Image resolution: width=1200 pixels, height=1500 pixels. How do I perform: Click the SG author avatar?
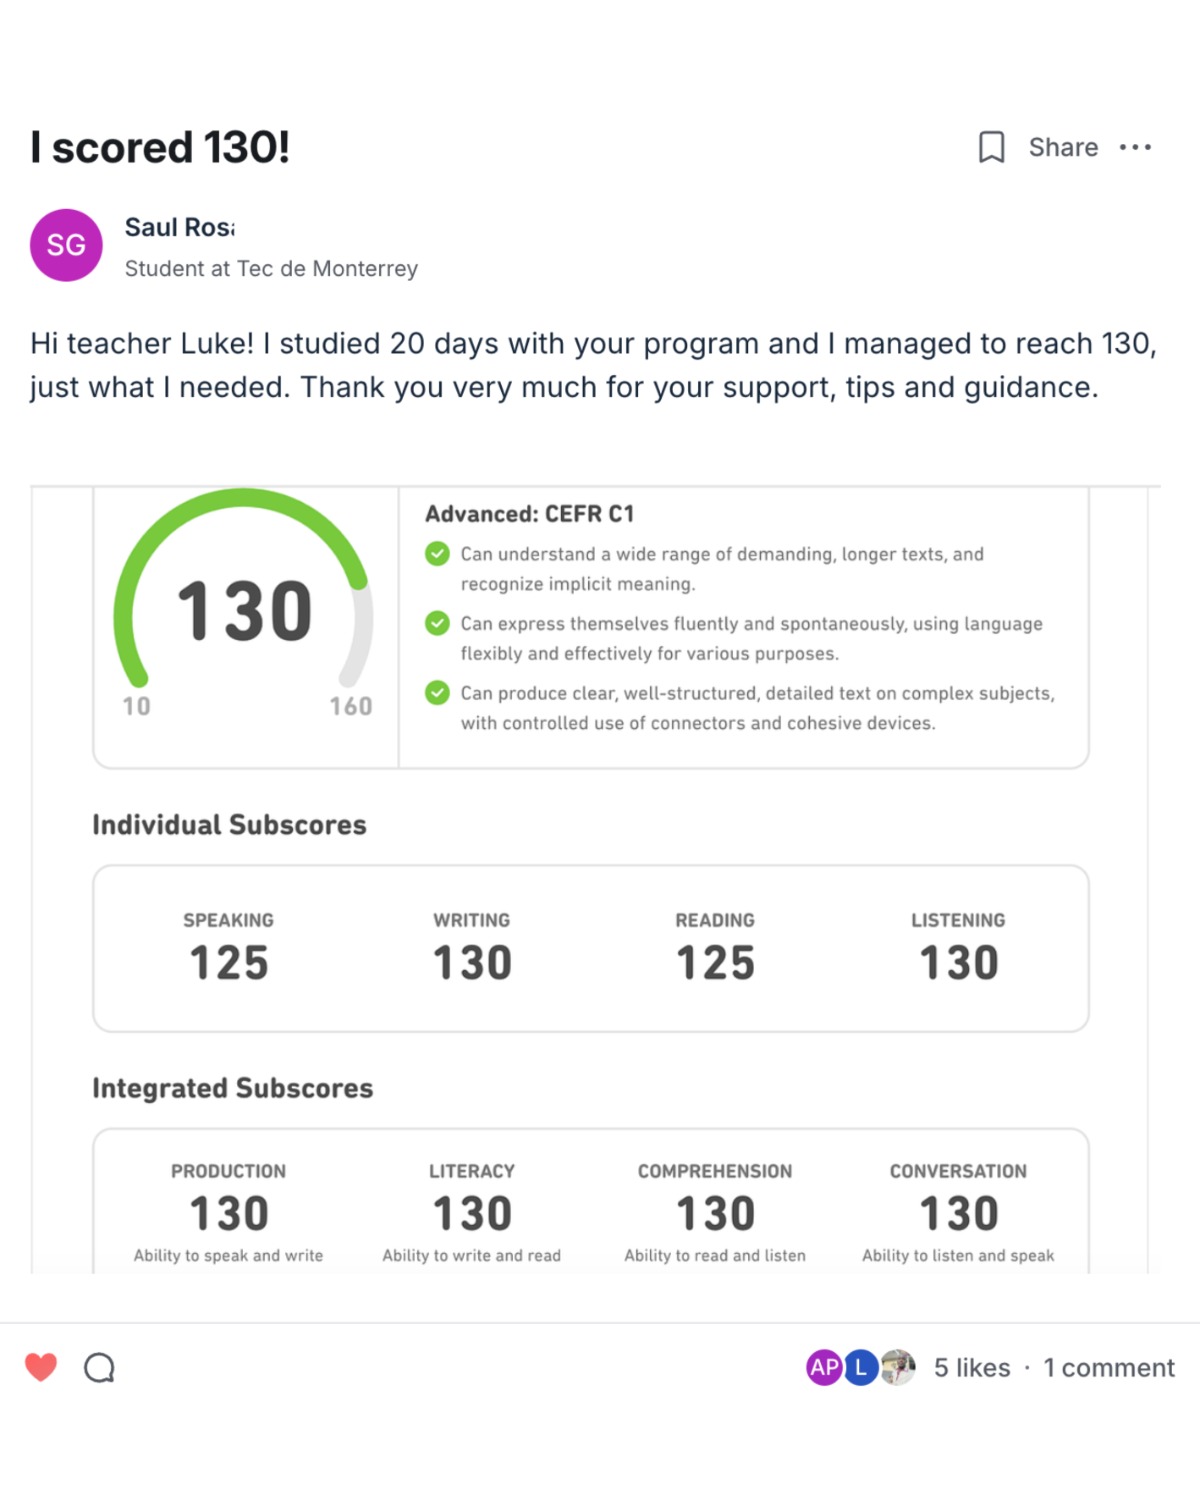66,245
